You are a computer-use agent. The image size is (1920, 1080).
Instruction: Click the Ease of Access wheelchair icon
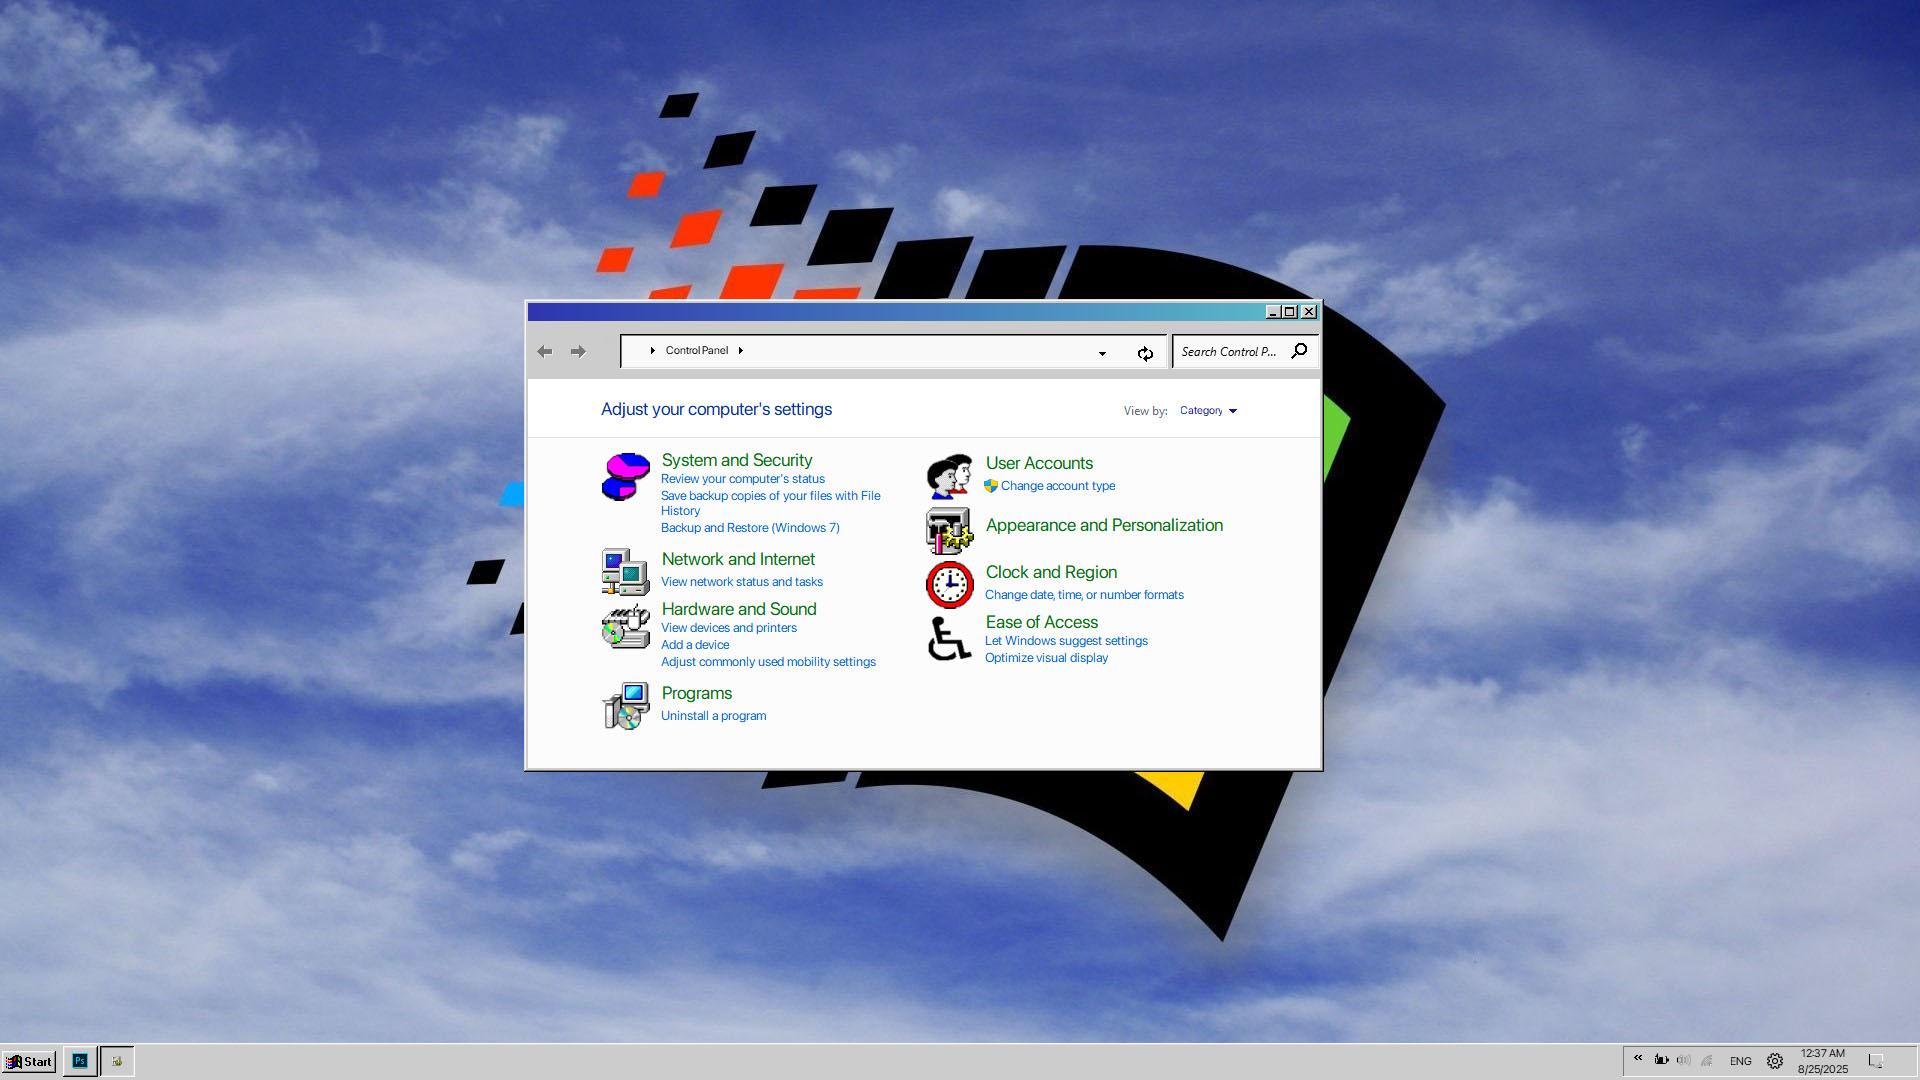[x=949, y=638]
